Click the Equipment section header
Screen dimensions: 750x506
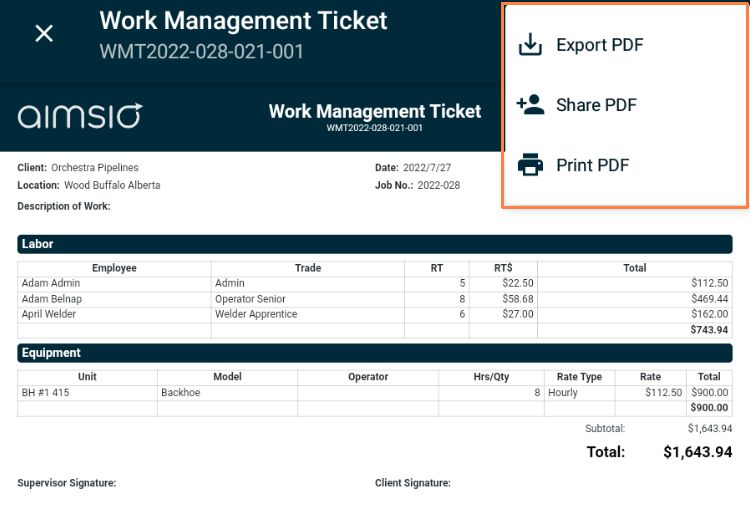click(375, 353)
